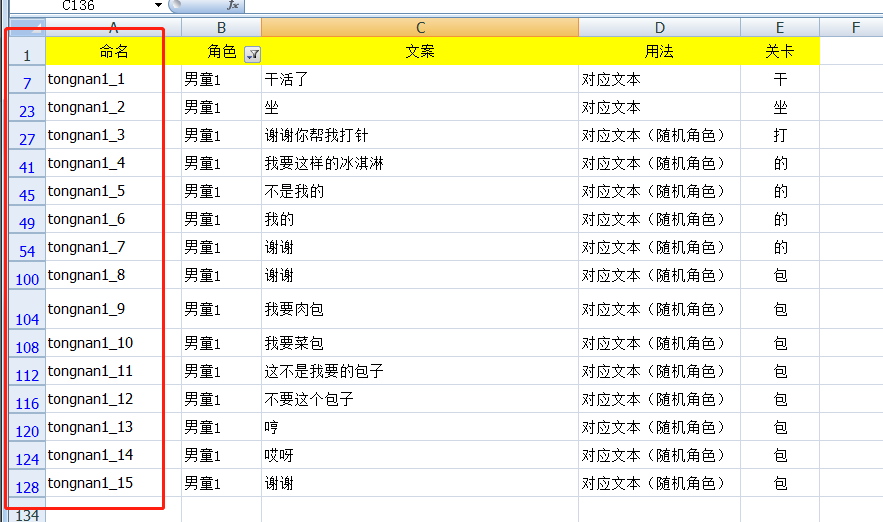Image resolution: width=883 pixels, height=522 pixels.
Task: Select cell tongnan1_10
Action: (x=113, y=343)
